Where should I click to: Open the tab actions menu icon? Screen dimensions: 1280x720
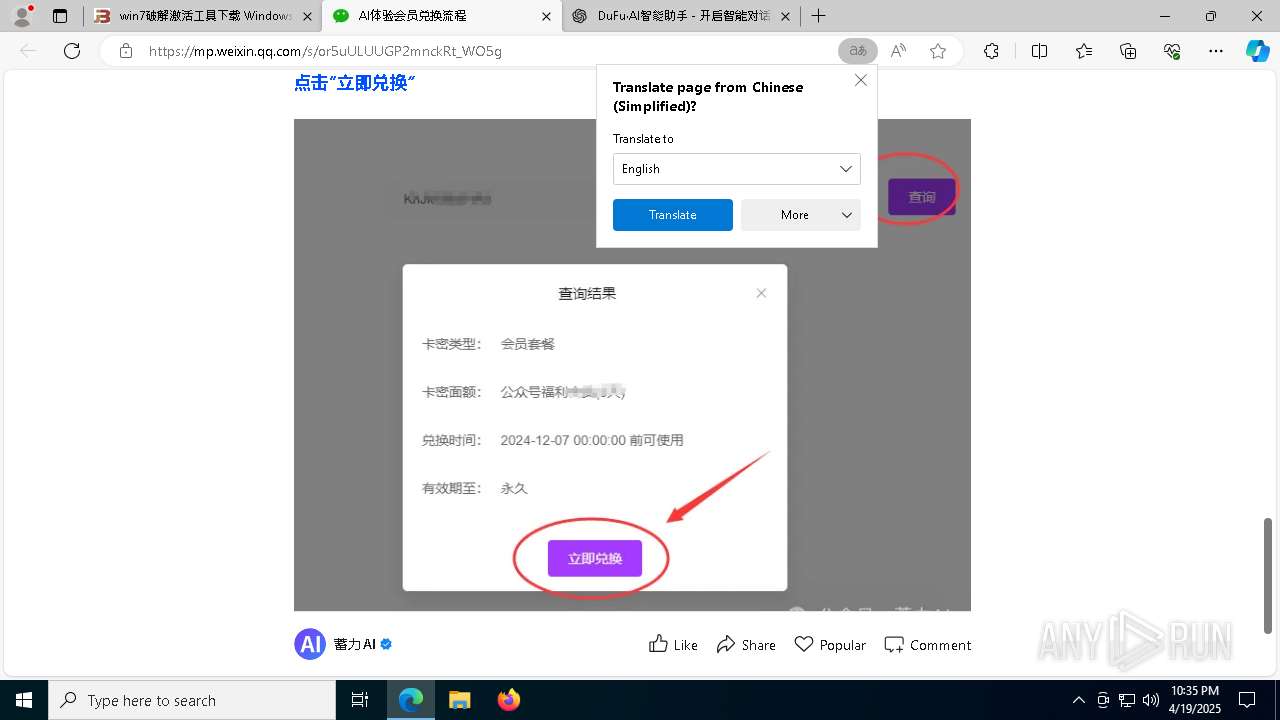60,16
